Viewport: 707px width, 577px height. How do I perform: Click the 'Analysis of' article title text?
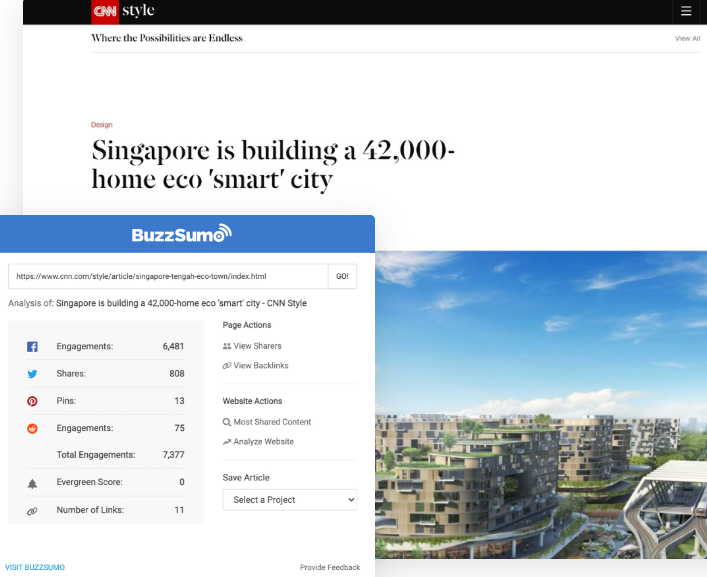pos(181,303)
